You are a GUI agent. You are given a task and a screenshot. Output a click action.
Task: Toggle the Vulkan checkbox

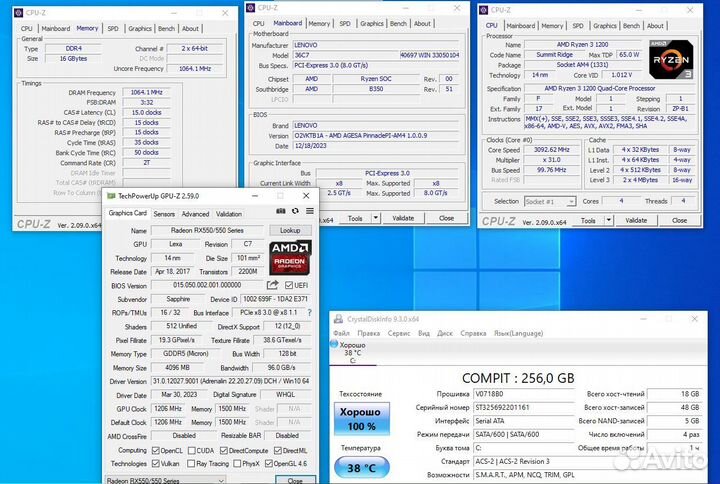click(x=156, y=463)
